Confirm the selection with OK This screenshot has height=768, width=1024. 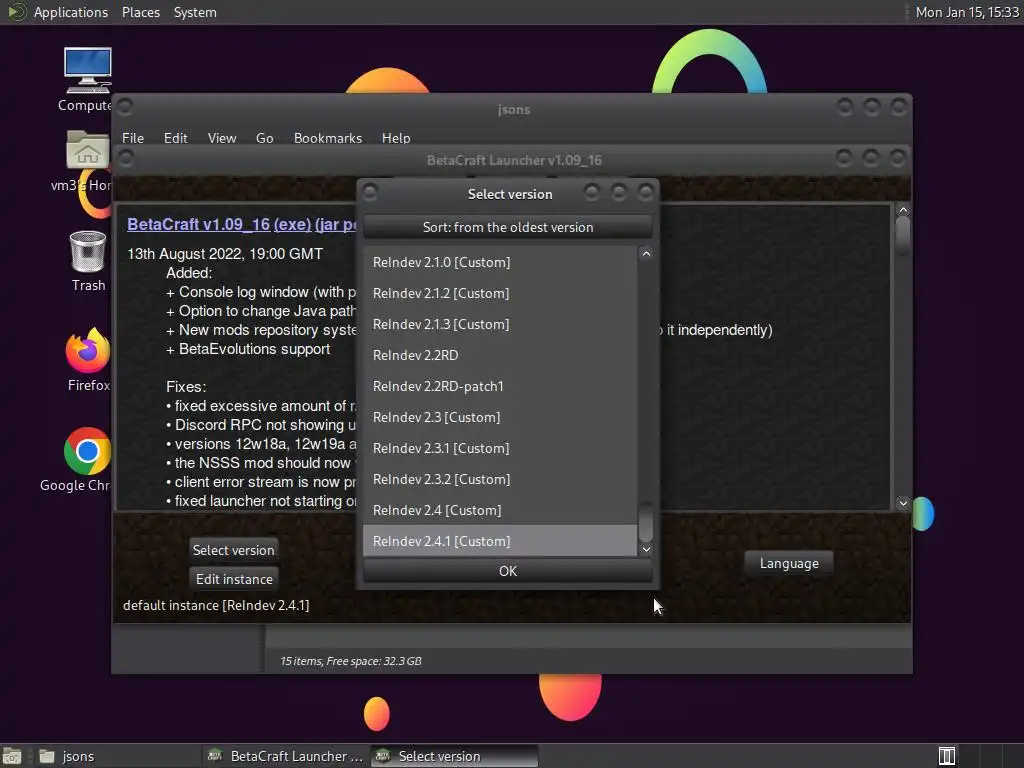click(507, 571)
